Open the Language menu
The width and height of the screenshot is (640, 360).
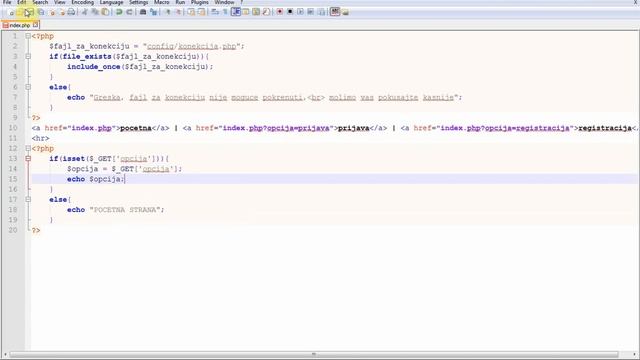click(x=111, y=2)
